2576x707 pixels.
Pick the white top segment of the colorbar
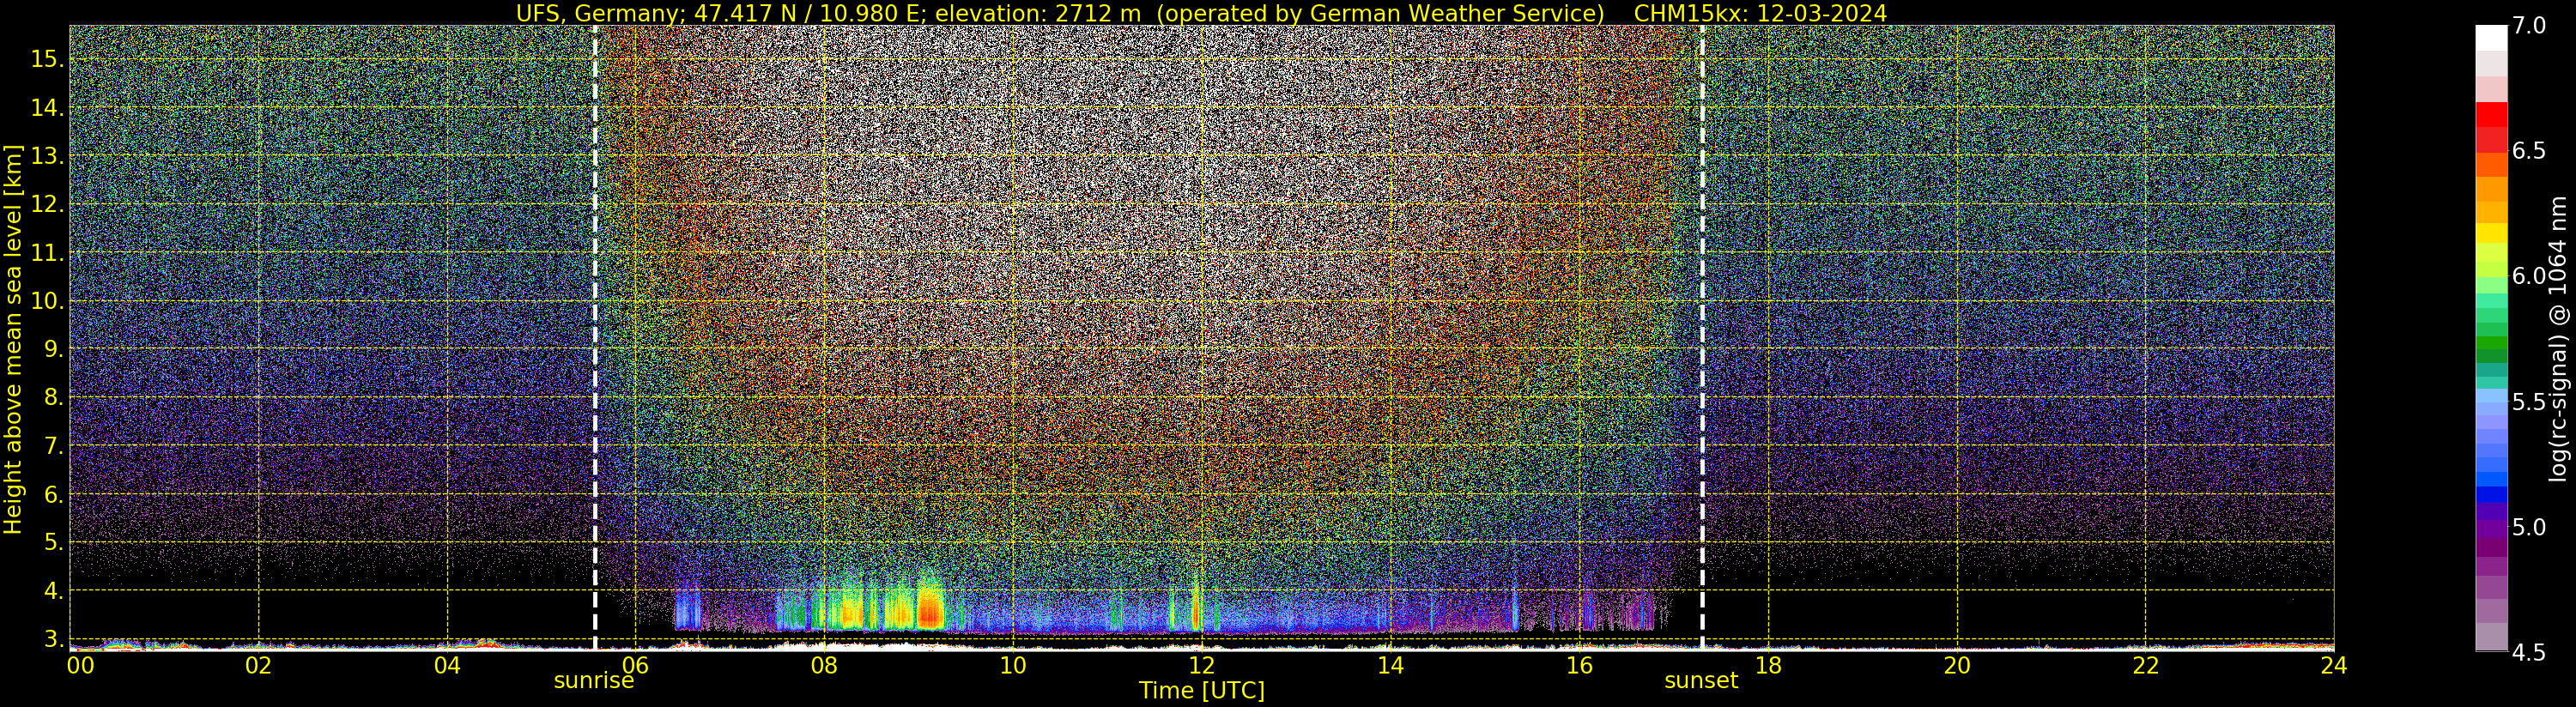(2491, 38)
